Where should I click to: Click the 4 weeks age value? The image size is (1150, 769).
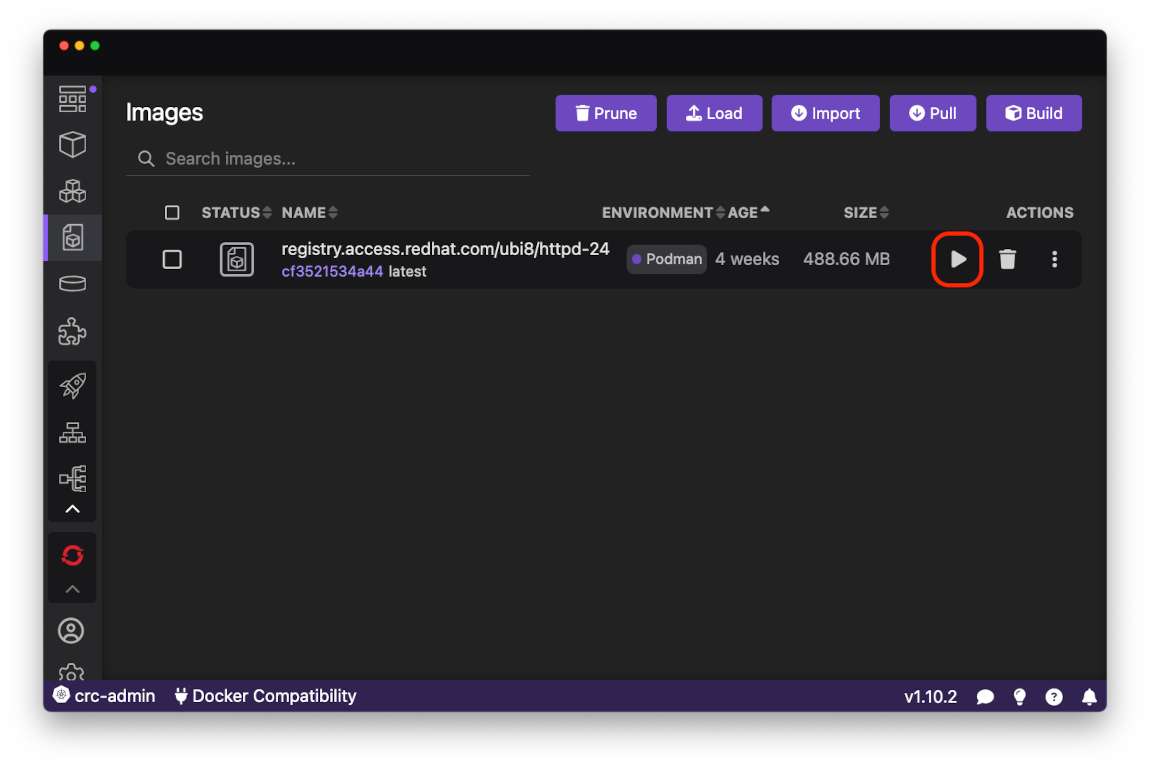(x=747, y=259)
